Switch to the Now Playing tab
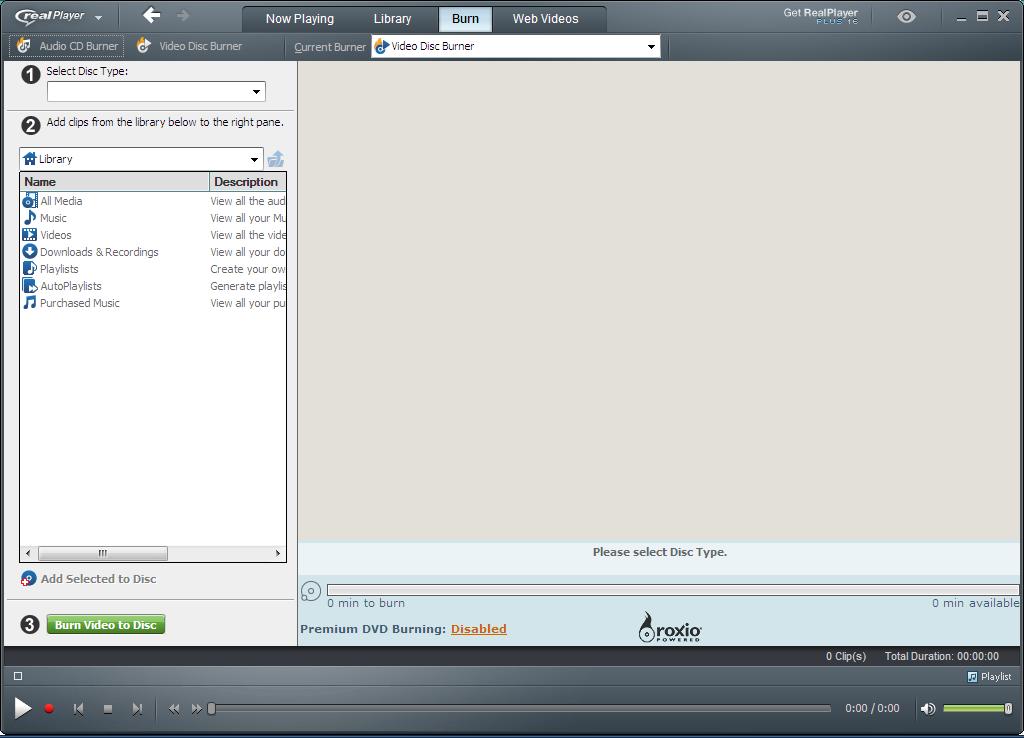 click(x=299, y=19)
